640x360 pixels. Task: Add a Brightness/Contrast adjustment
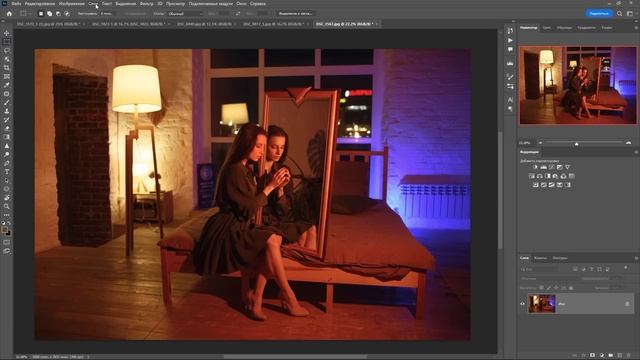point(536,167)
